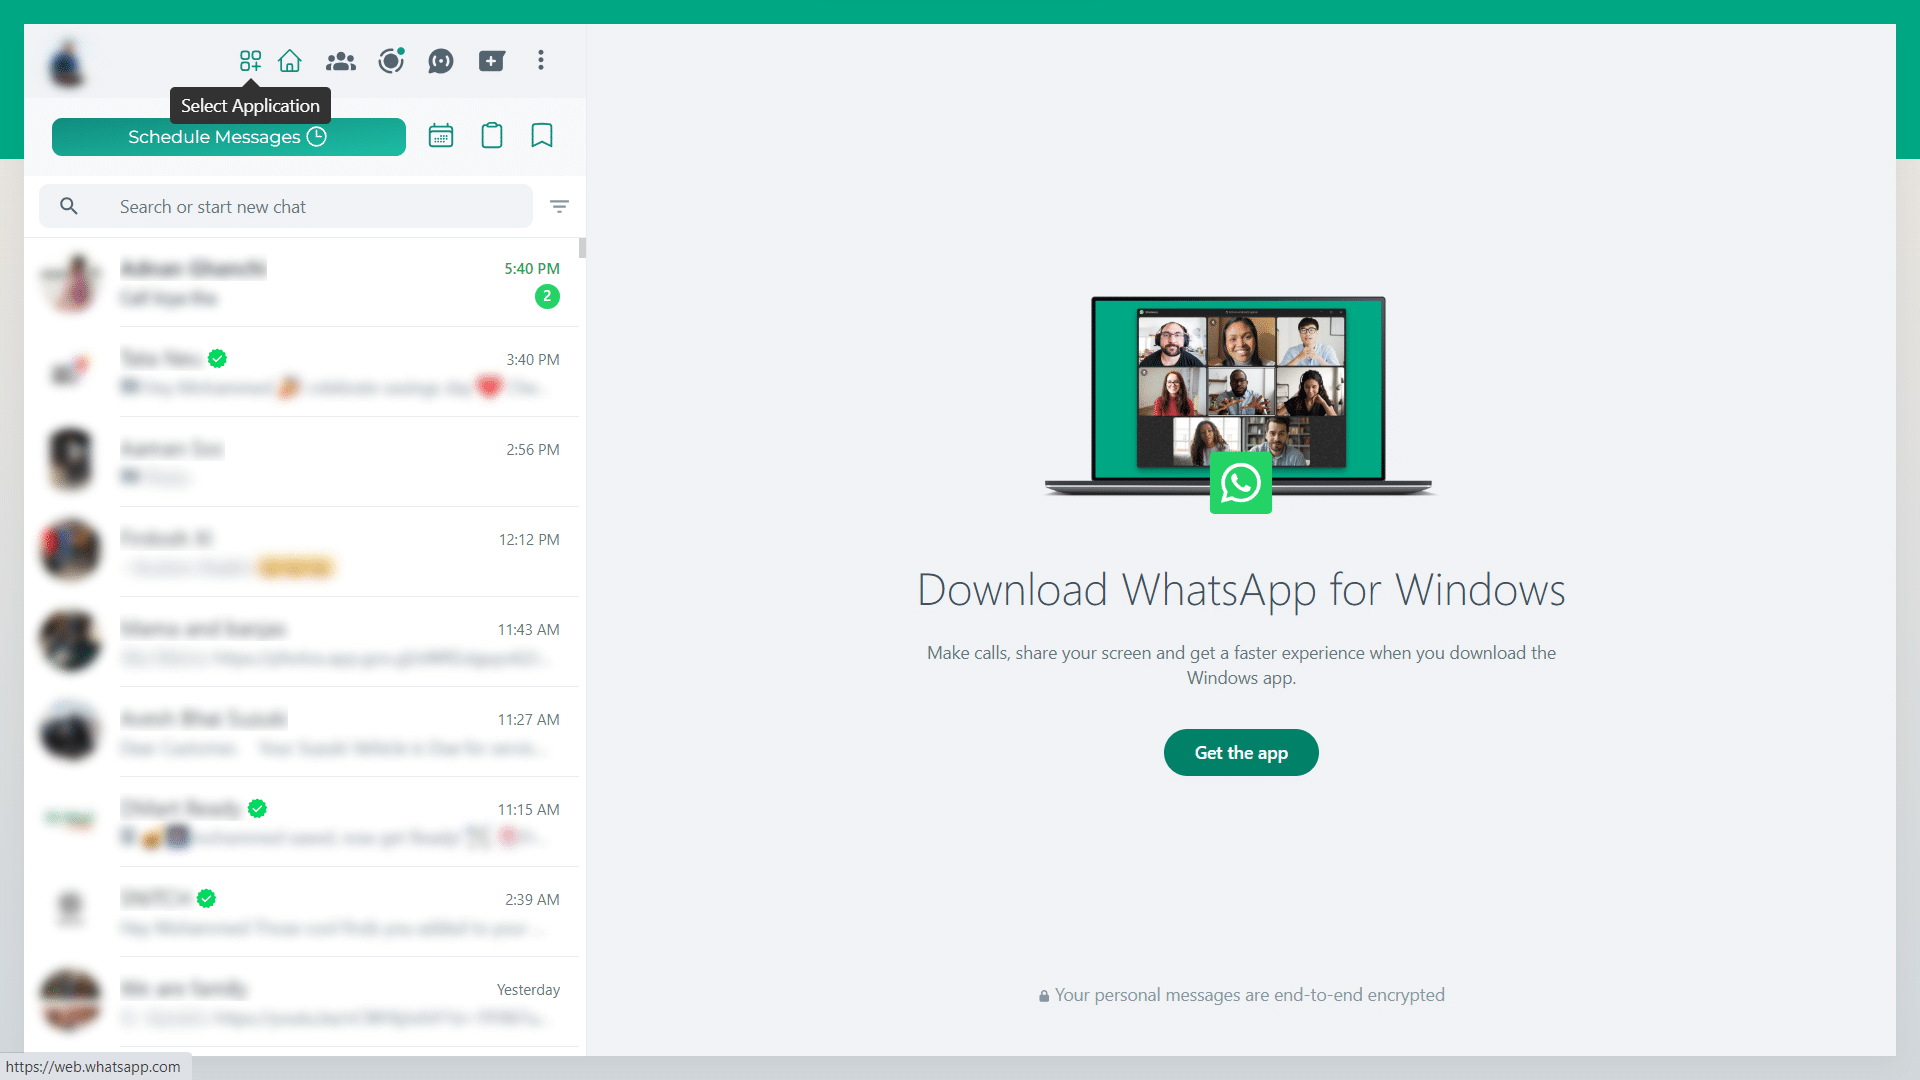Click avatar of the Yesterday chat

click(x=70, y=1000)
